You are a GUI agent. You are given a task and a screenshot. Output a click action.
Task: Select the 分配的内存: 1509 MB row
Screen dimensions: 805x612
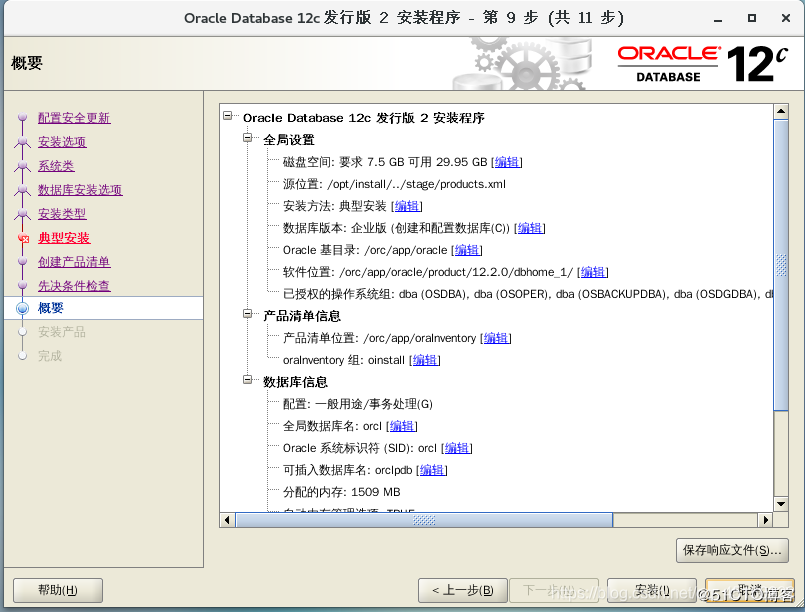click(x=341, y=492)
